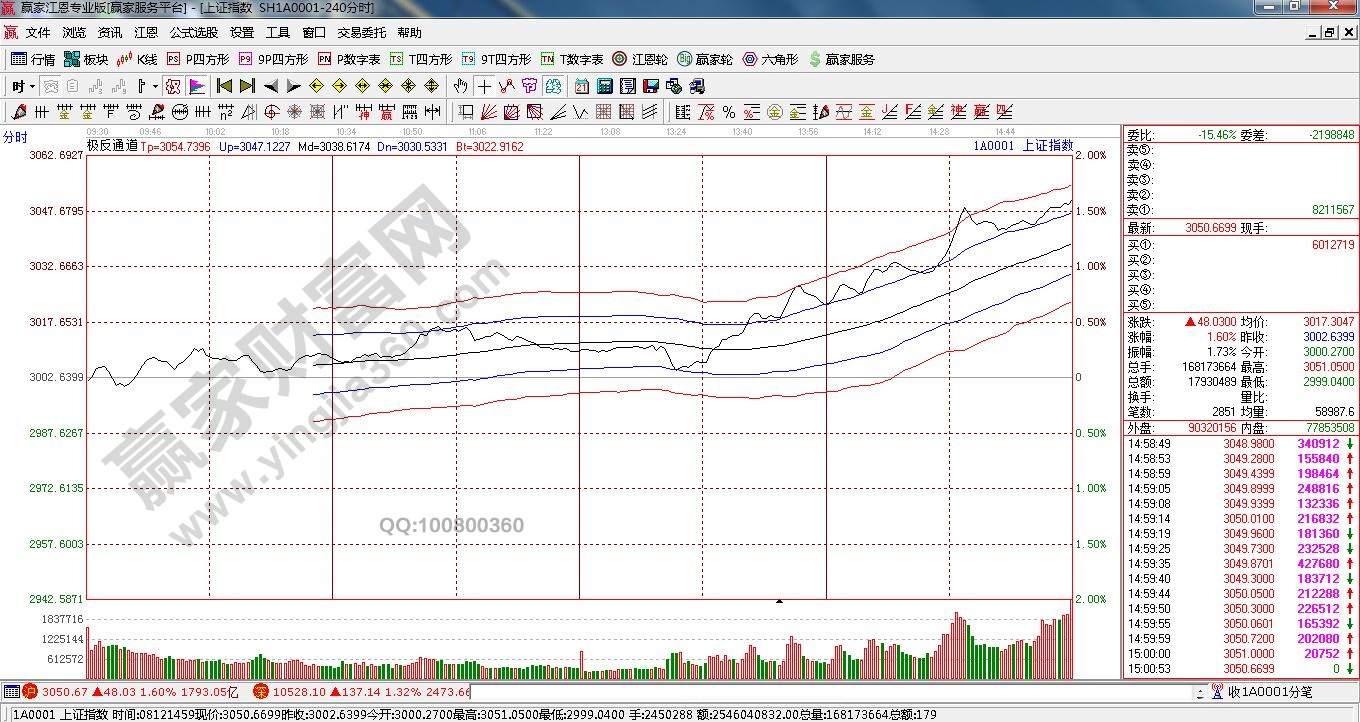Open the T数字表 tool
The width and height of the screenshot is (1360, 722).
572,60
